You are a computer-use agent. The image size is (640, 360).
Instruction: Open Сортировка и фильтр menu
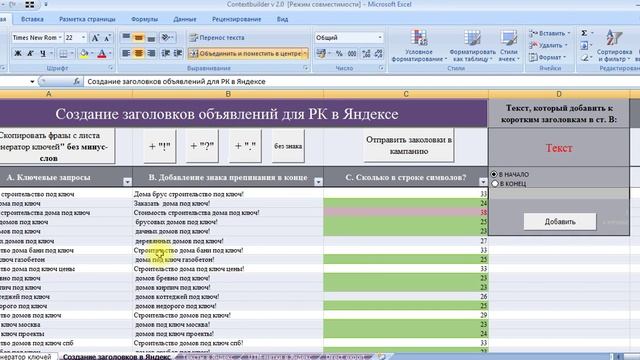pos(614,46)
